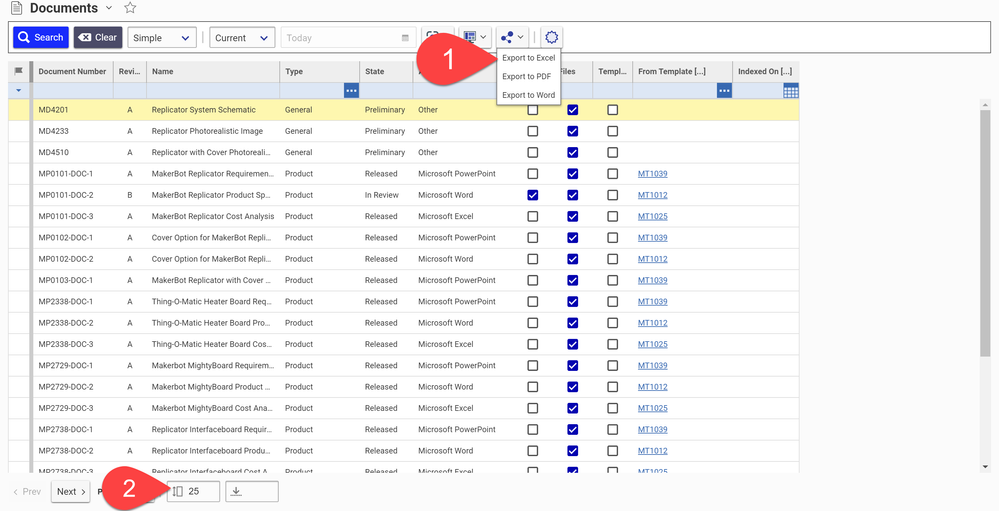Expand the Documents title dropdown arrow

click(109, 8)
